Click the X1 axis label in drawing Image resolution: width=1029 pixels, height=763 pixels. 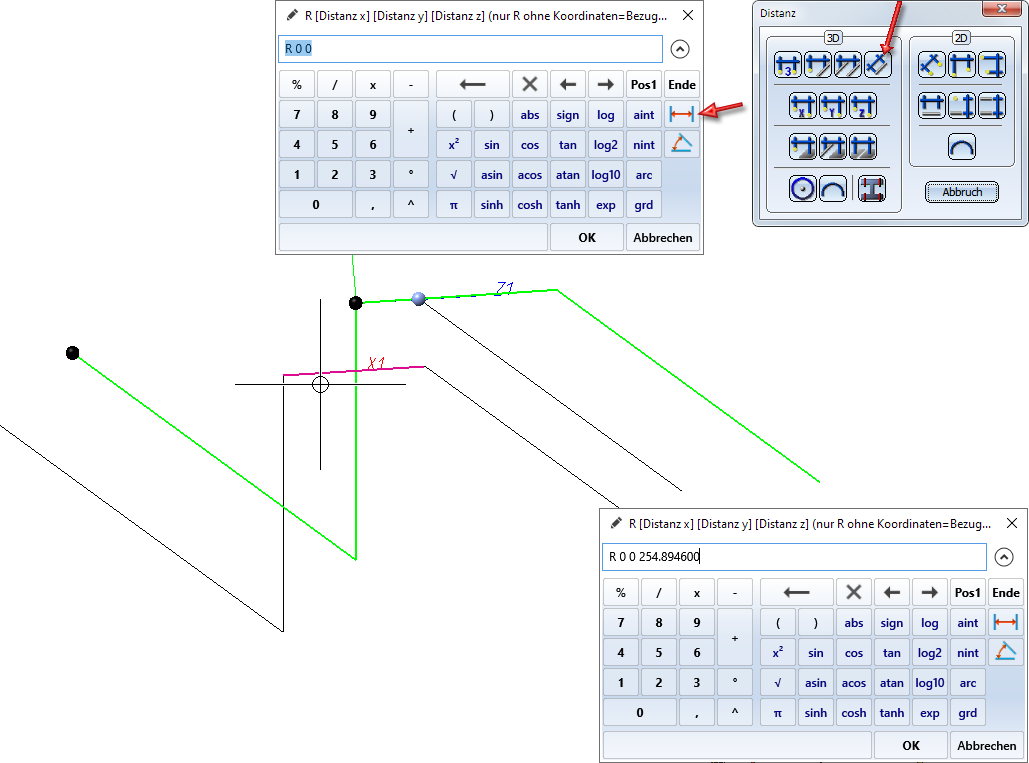[377, 363]
